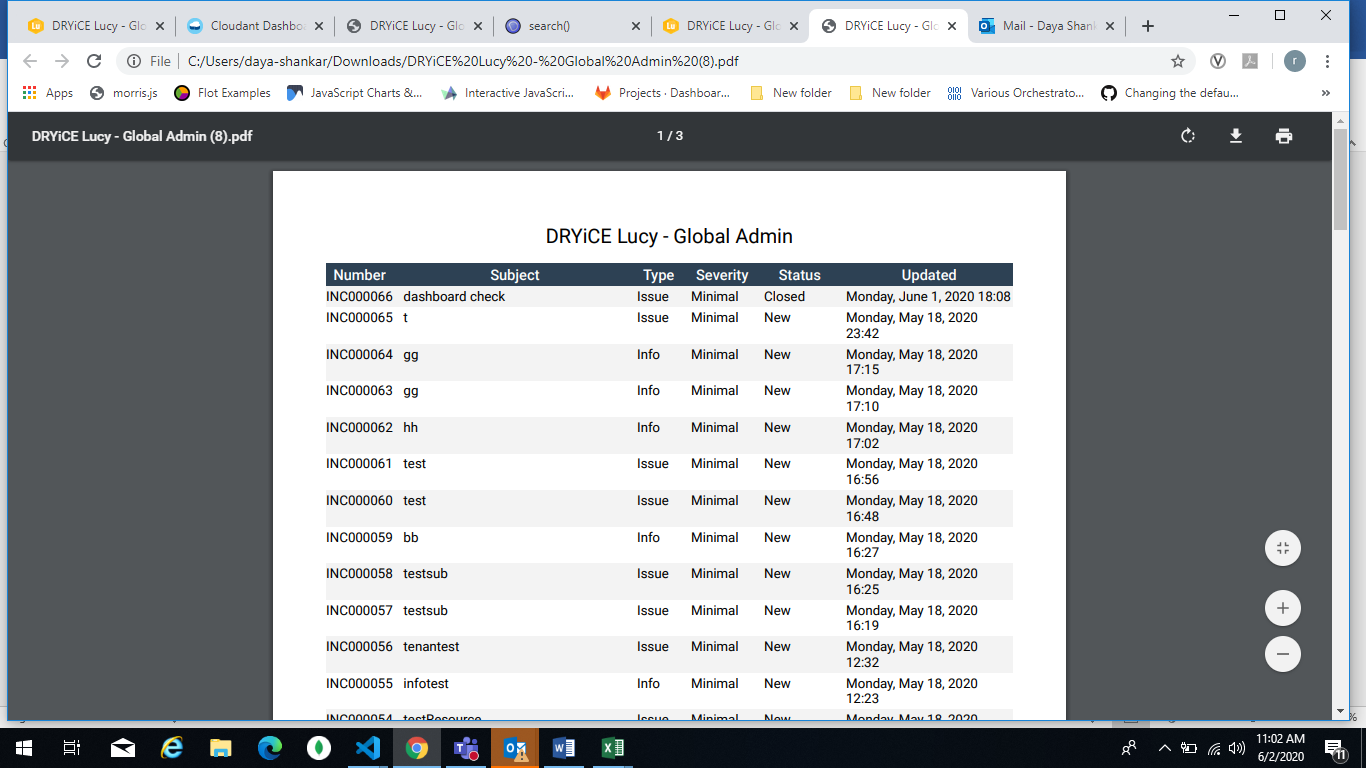
Task: Open the V extension icon
Action: click(x=1218, y=61)
